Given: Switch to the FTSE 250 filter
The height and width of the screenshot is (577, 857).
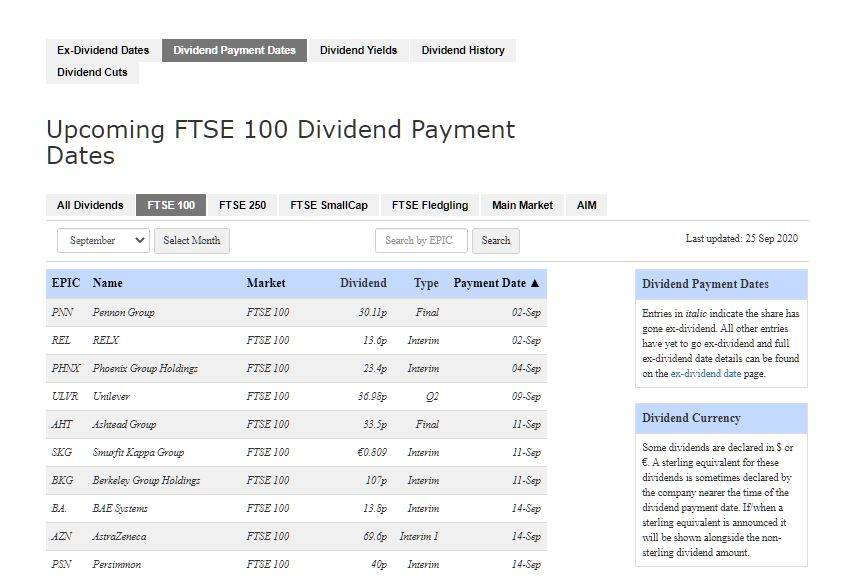Looking at the screenshot, I should 243,205.
